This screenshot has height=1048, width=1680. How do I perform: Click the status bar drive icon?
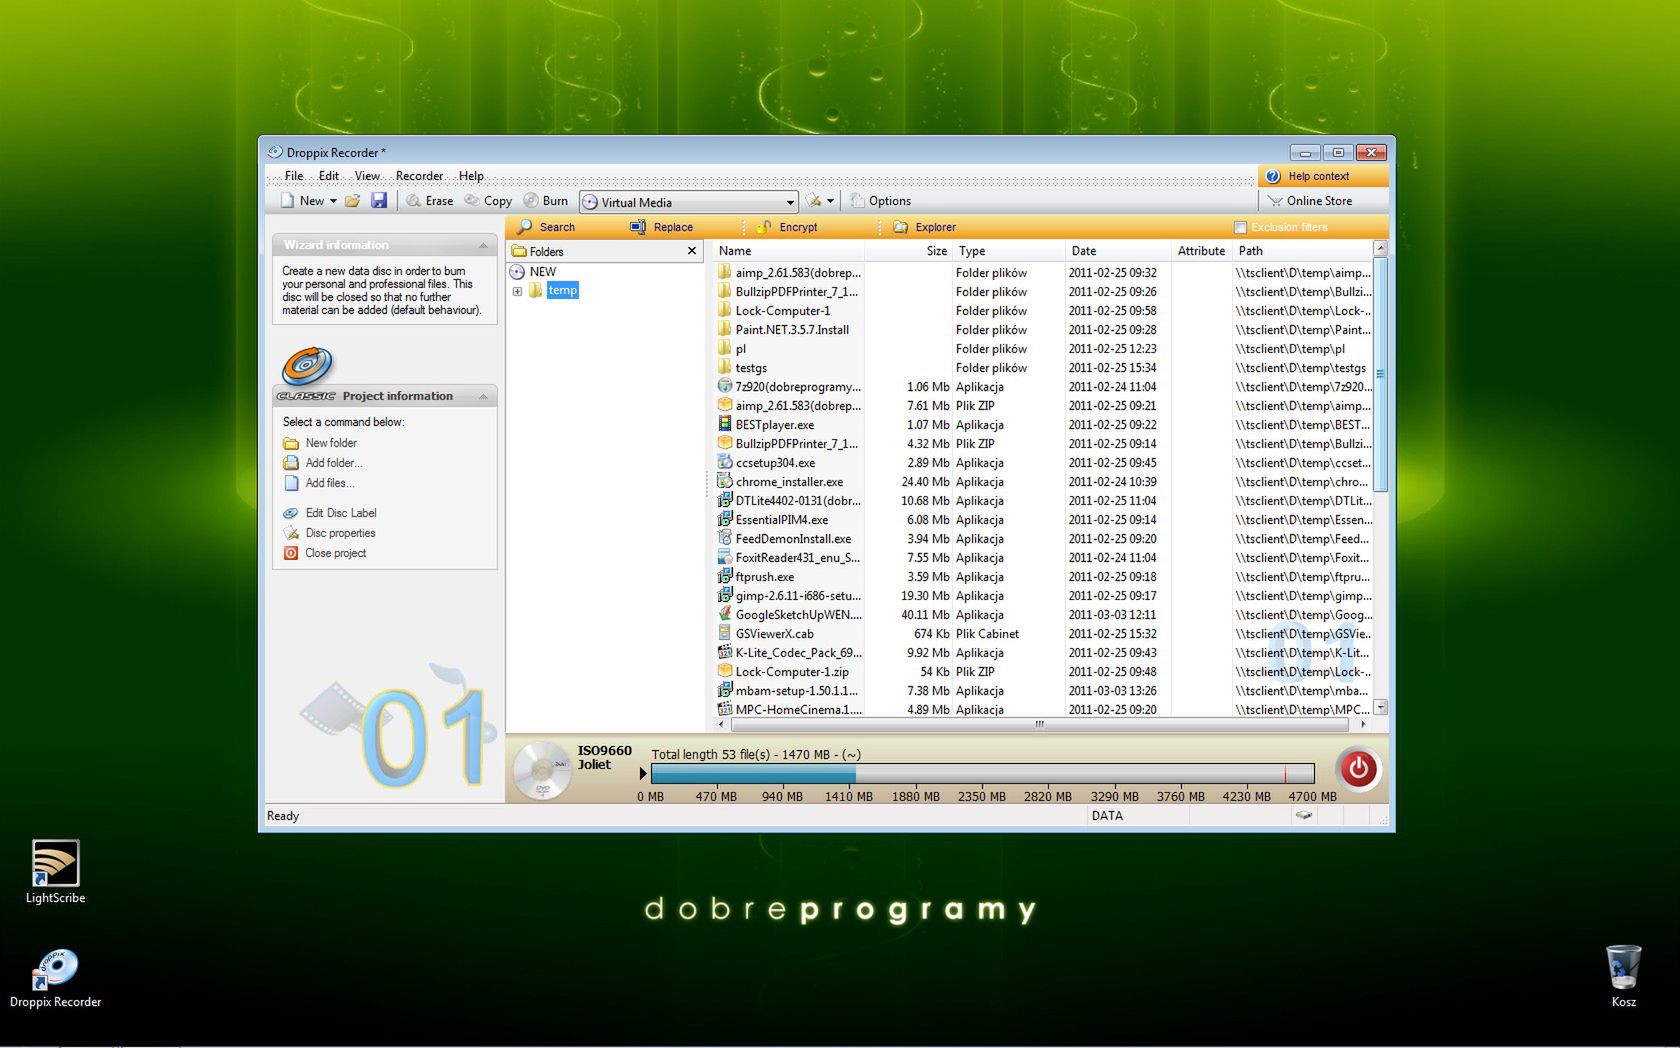coord(1304,816)
